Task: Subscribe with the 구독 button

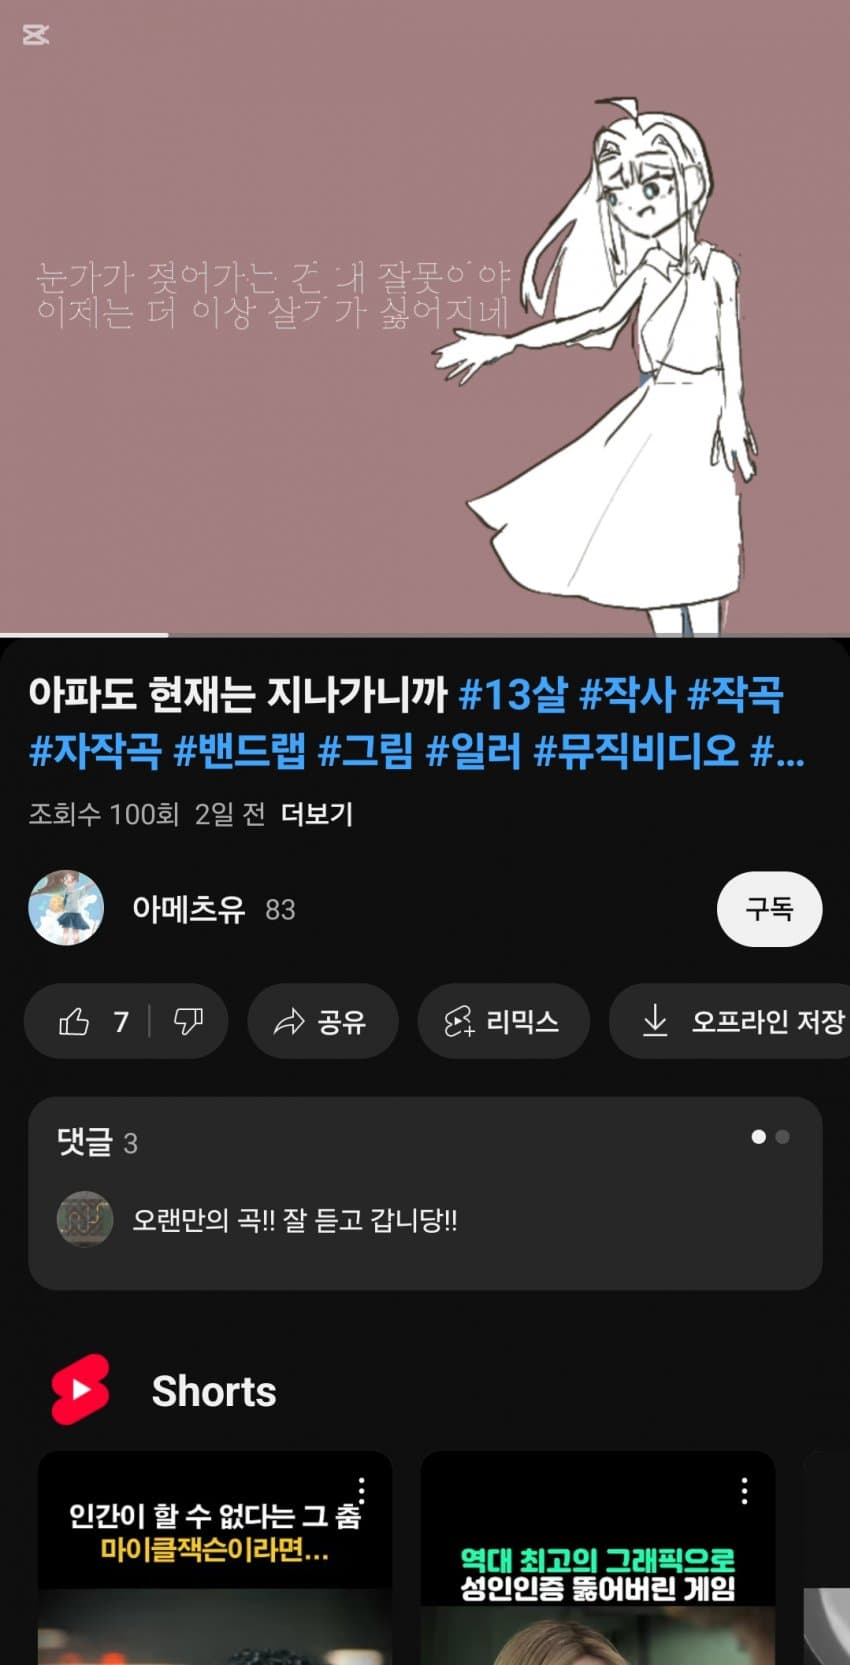Action: click(769, 909)
